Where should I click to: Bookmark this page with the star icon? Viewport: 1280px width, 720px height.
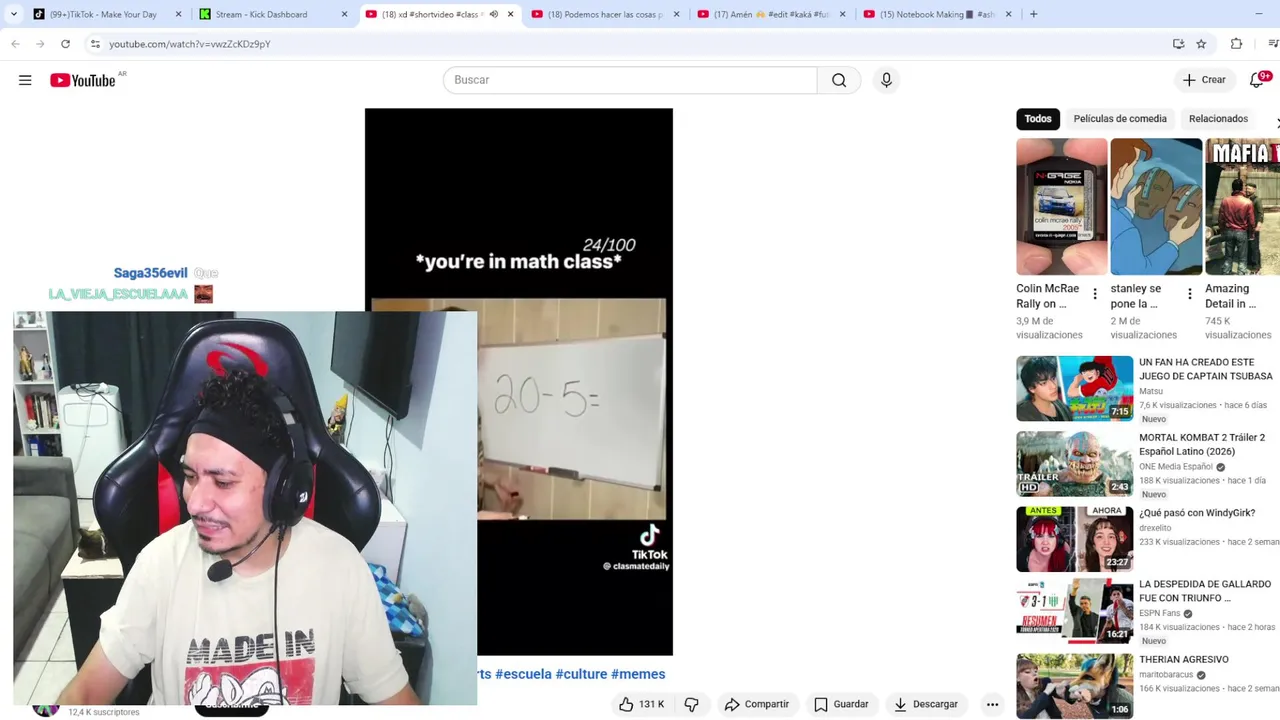(1201, 44)
